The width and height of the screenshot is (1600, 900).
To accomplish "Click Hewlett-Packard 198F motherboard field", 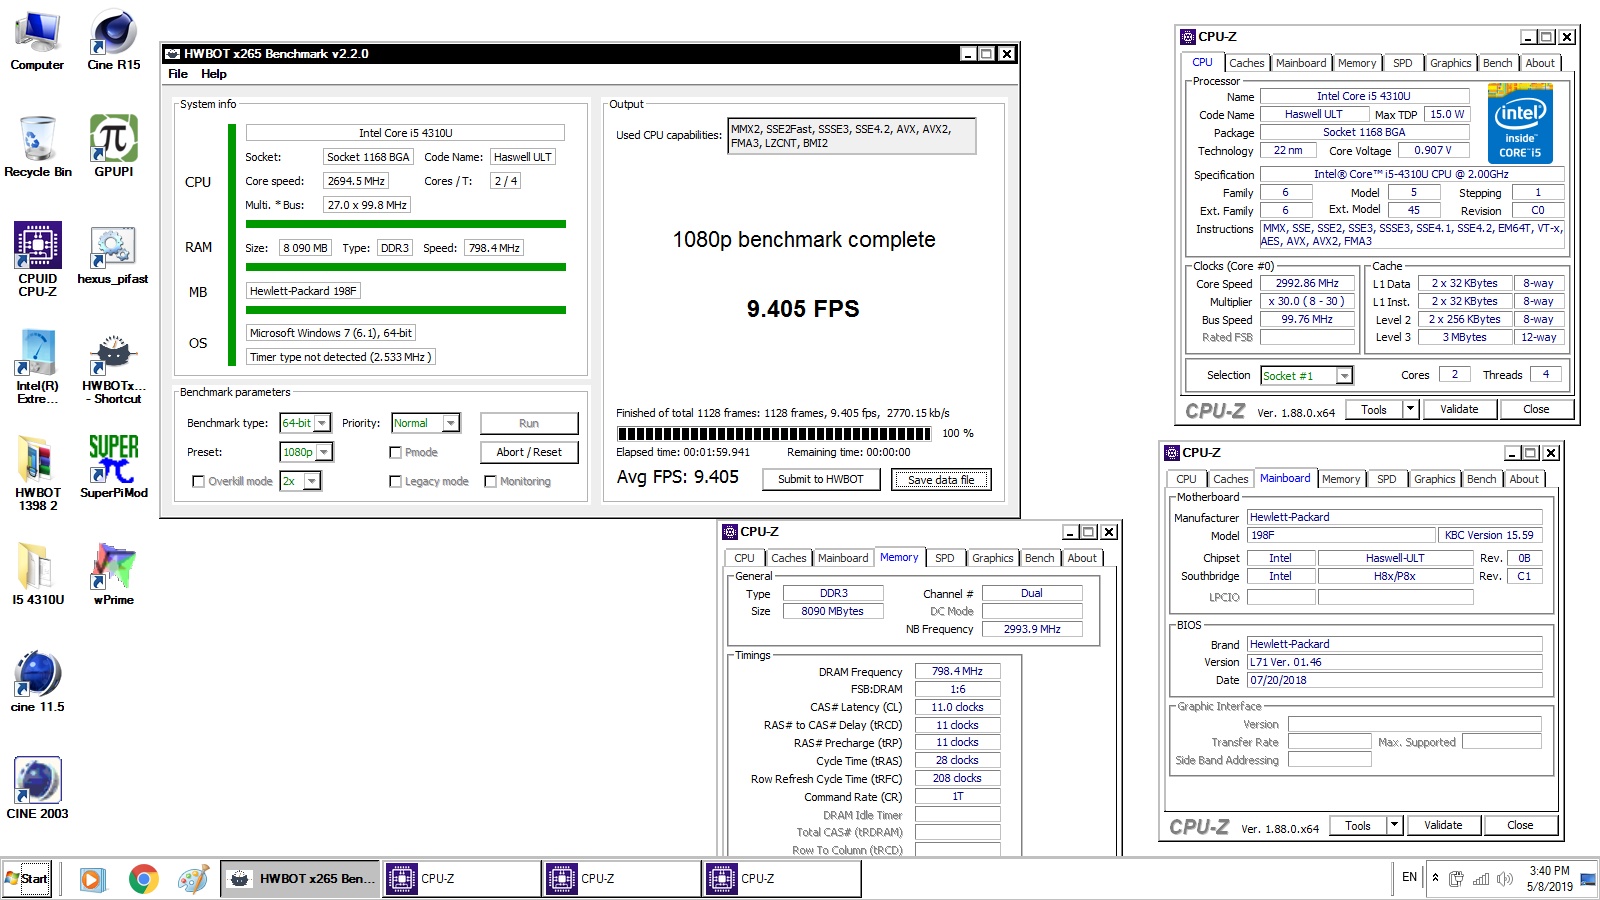I will [303, 291].
